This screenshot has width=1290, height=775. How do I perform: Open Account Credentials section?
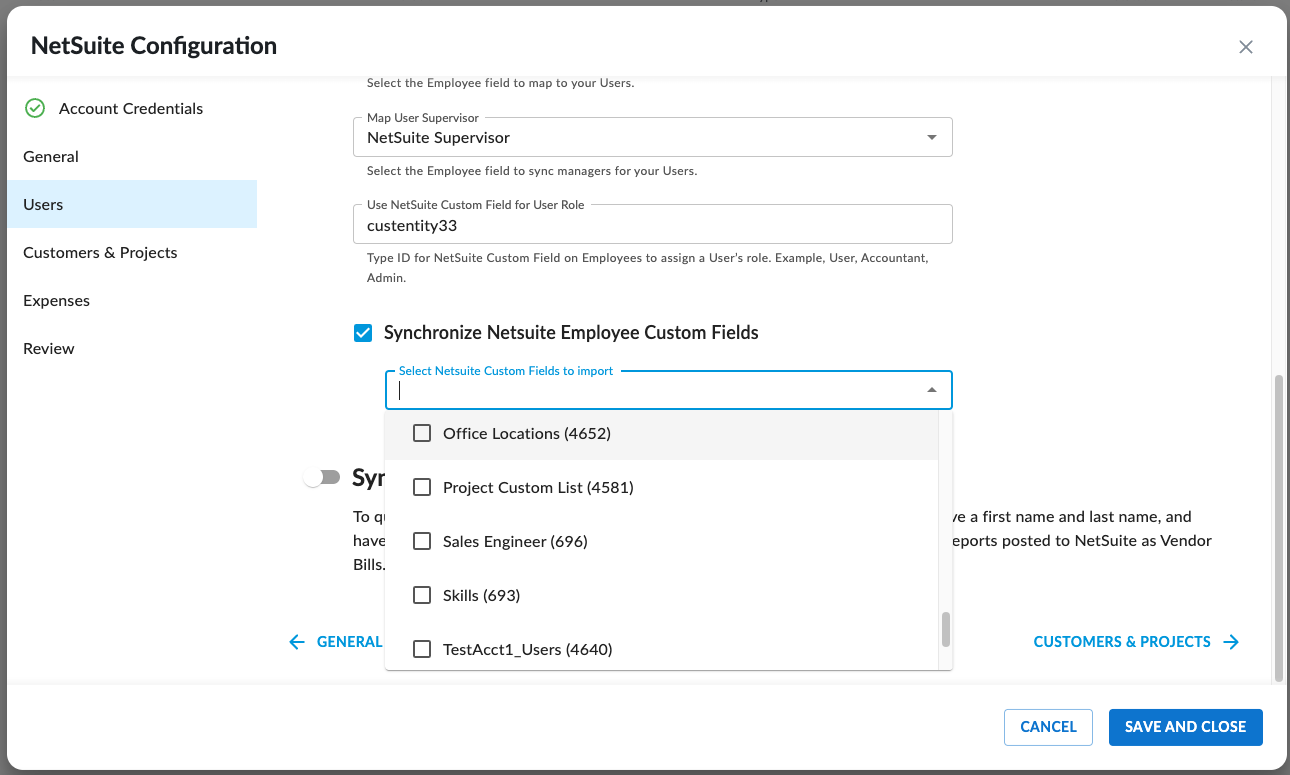click(132, 108)
